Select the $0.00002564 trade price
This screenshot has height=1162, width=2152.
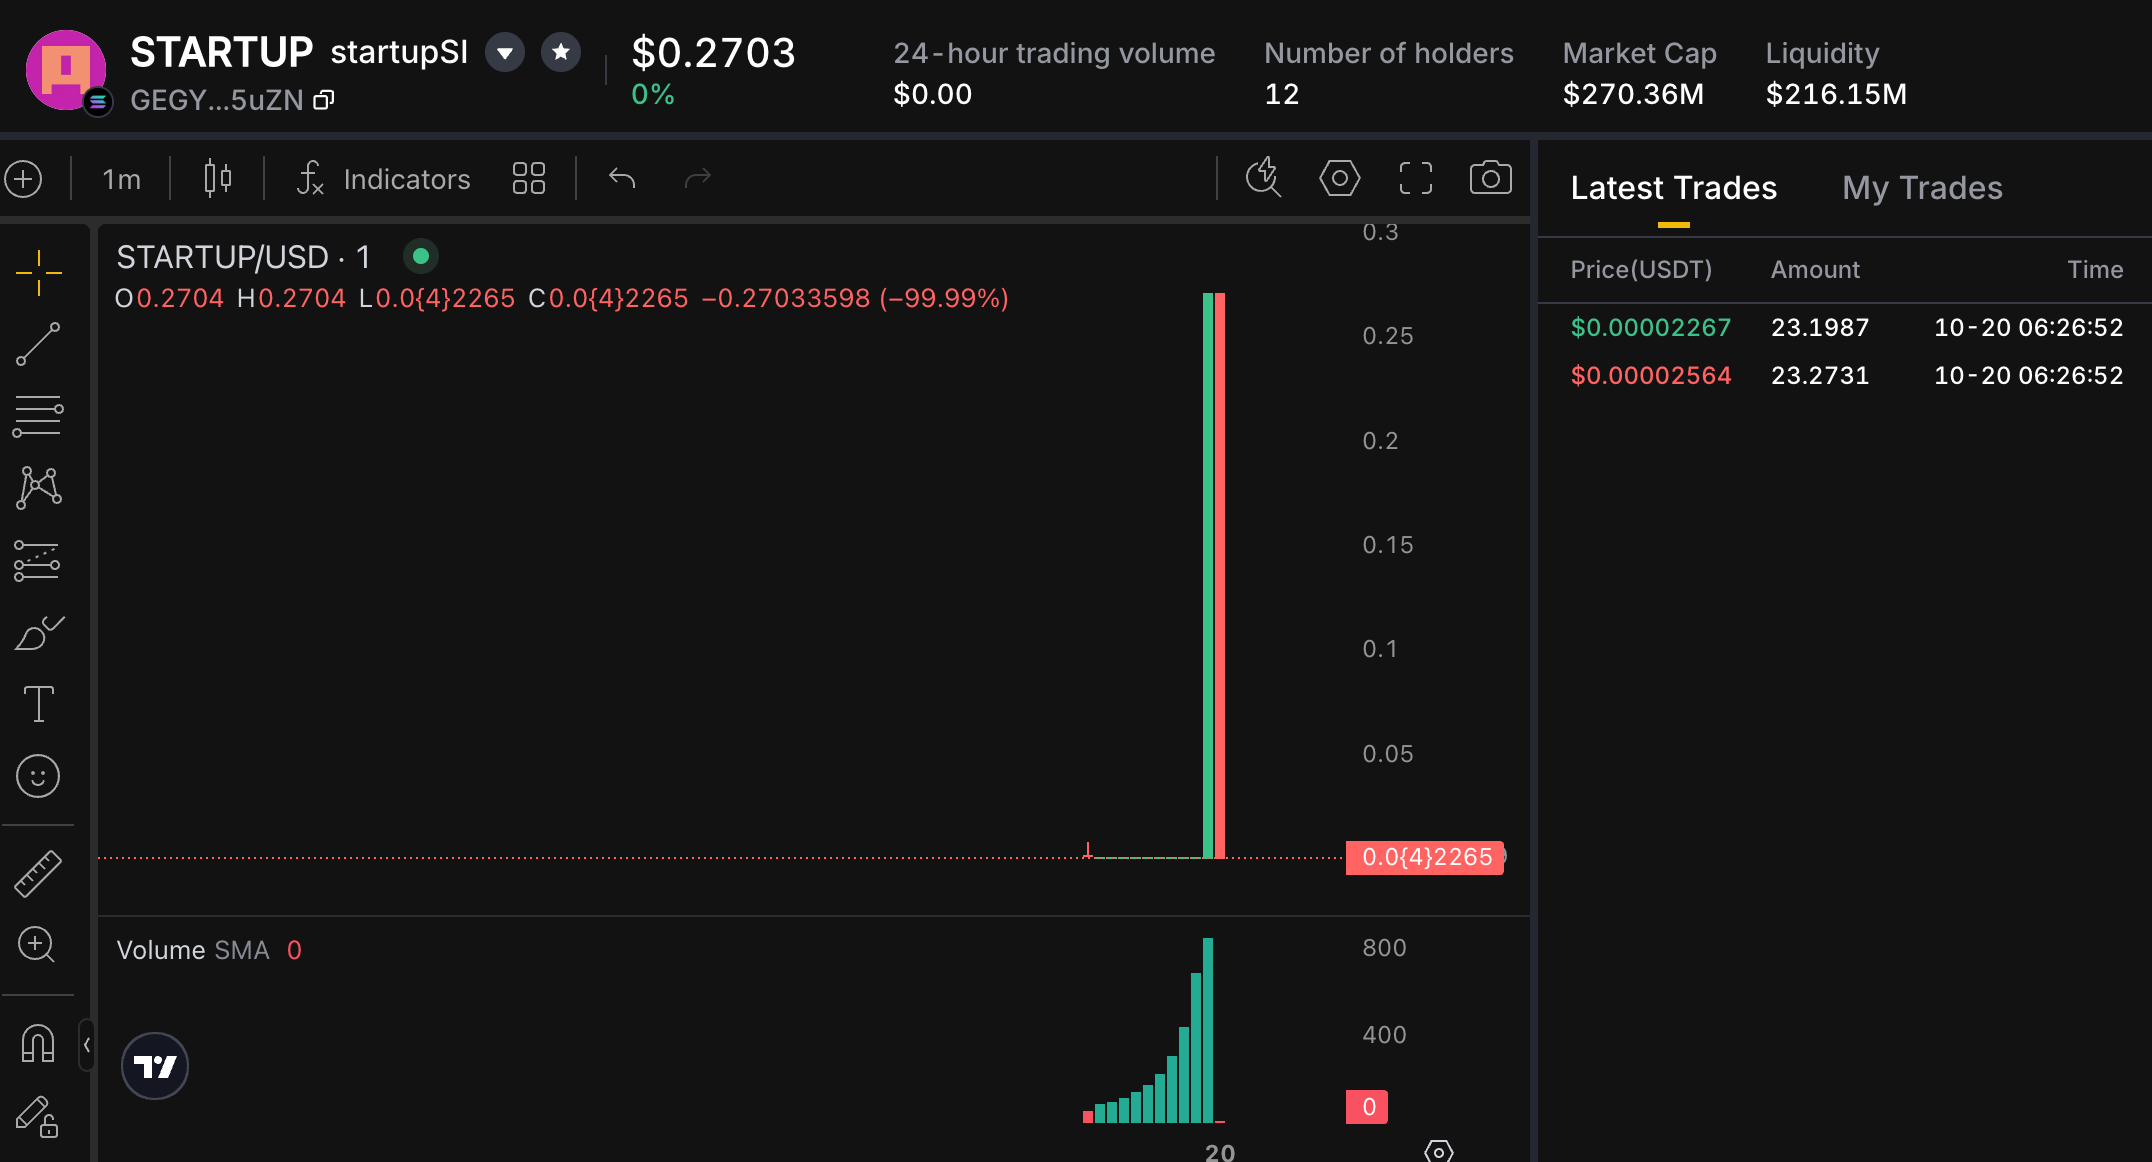(1651, 375)
